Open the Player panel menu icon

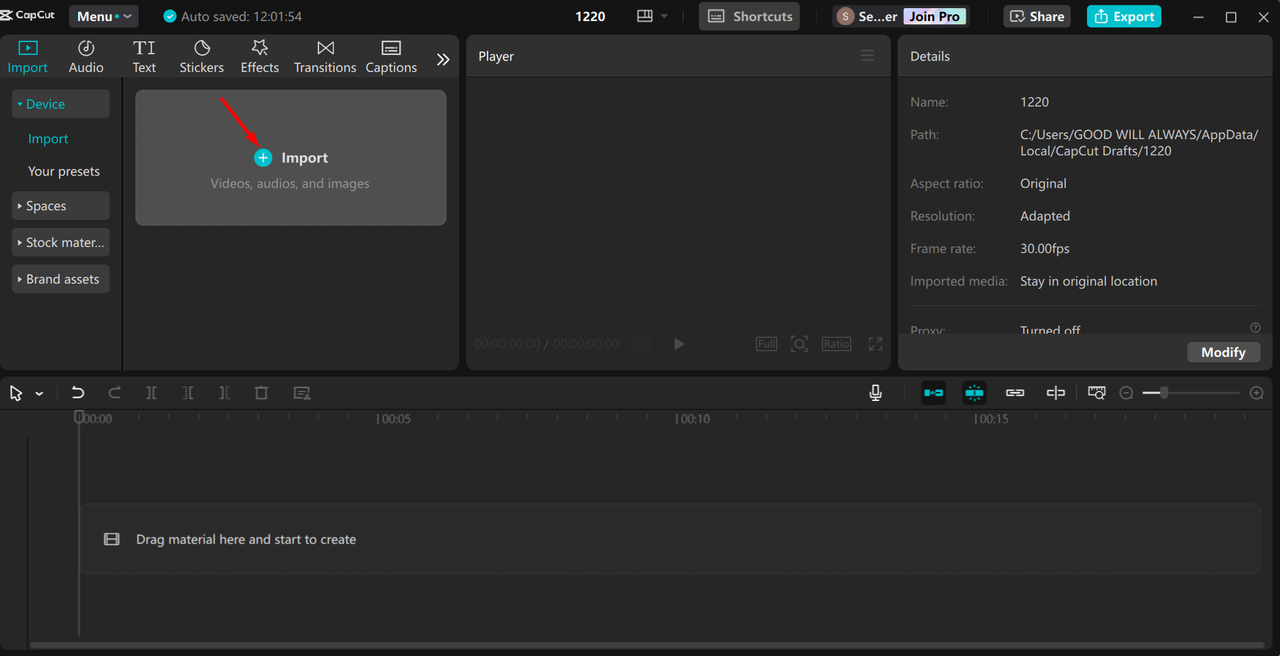(867, 56)
